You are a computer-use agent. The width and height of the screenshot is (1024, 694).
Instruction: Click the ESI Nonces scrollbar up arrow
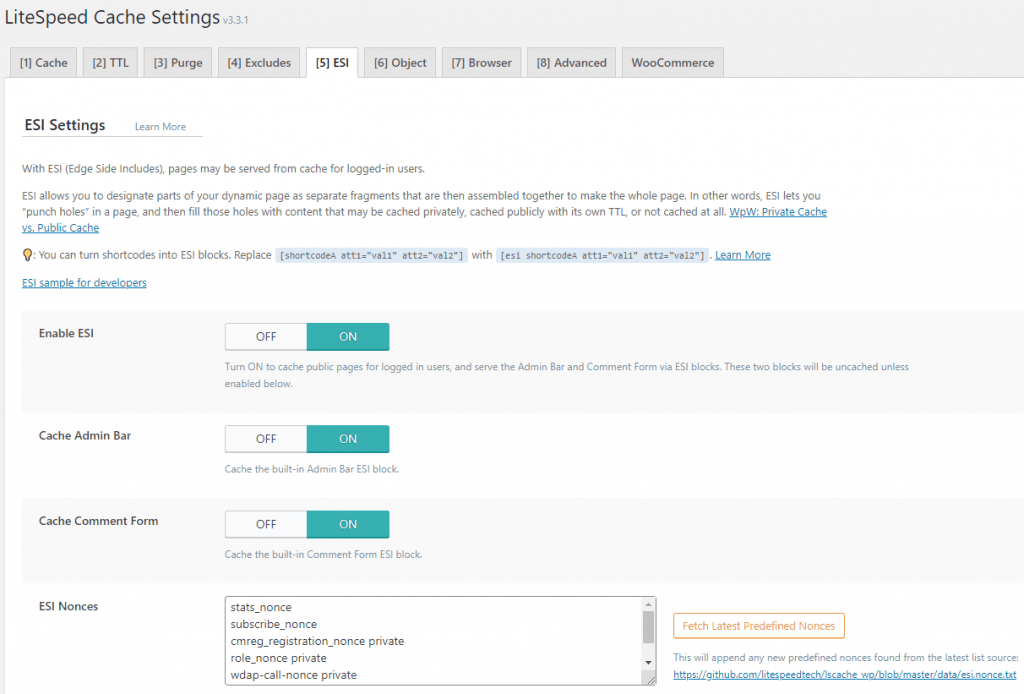coord(648,605)
